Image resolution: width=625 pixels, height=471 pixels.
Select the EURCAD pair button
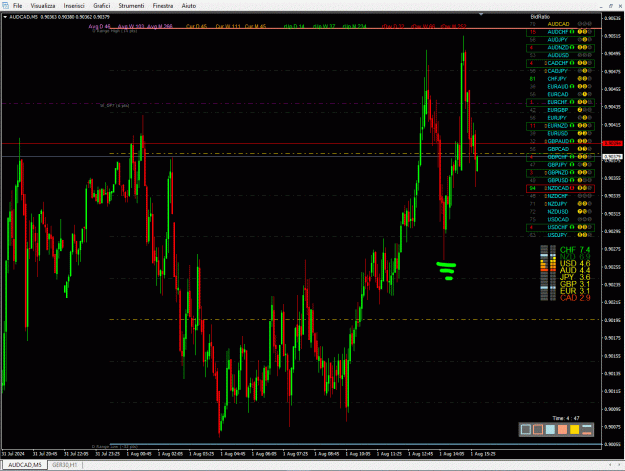click(558, 94)
